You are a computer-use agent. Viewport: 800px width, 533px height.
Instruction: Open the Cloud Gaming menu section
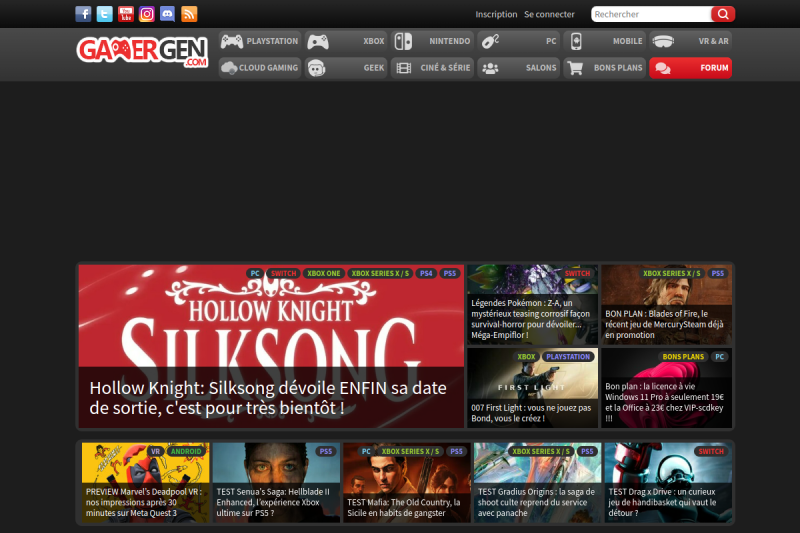(260, 68)
